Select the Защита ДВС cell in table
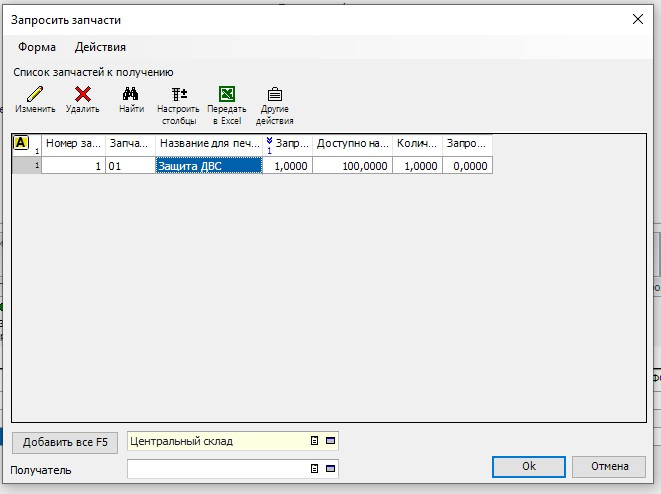661x494 pixels. (x=208, y=166)
